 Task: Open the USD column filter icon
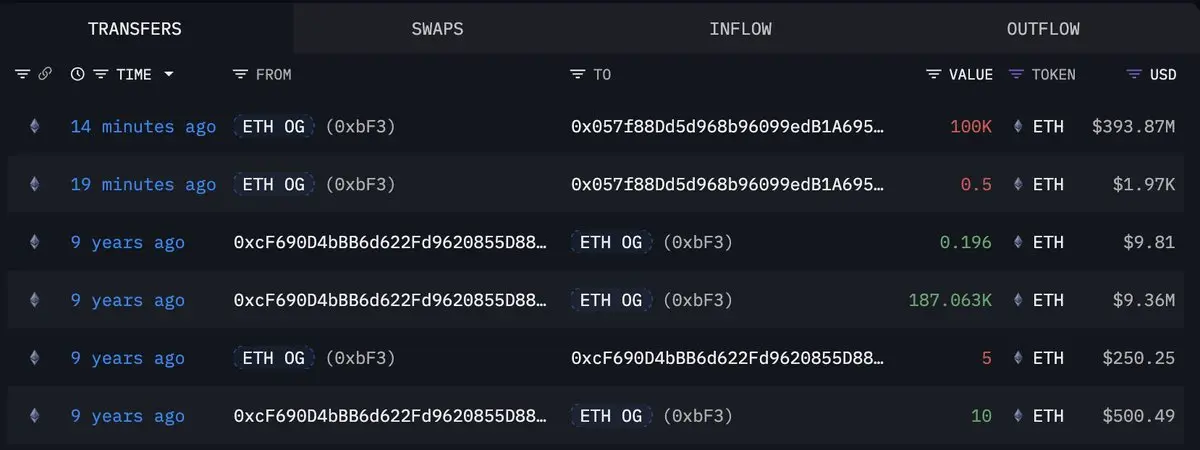pyautogui.click(x=1134, y=75)
